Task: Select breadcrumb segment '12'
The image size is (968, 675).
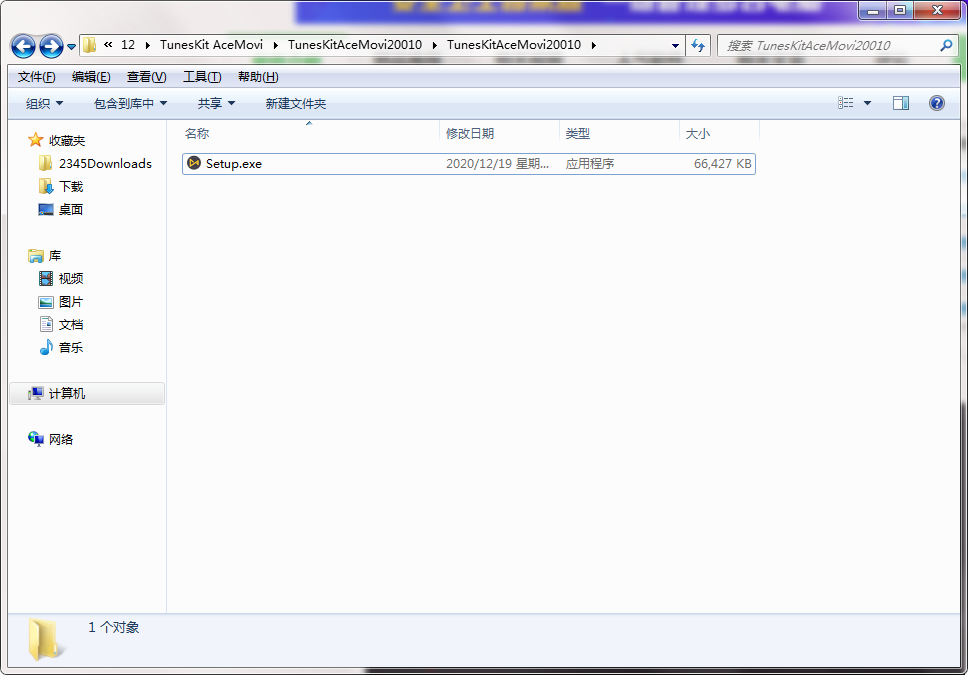Action: (x=128, y=44)
